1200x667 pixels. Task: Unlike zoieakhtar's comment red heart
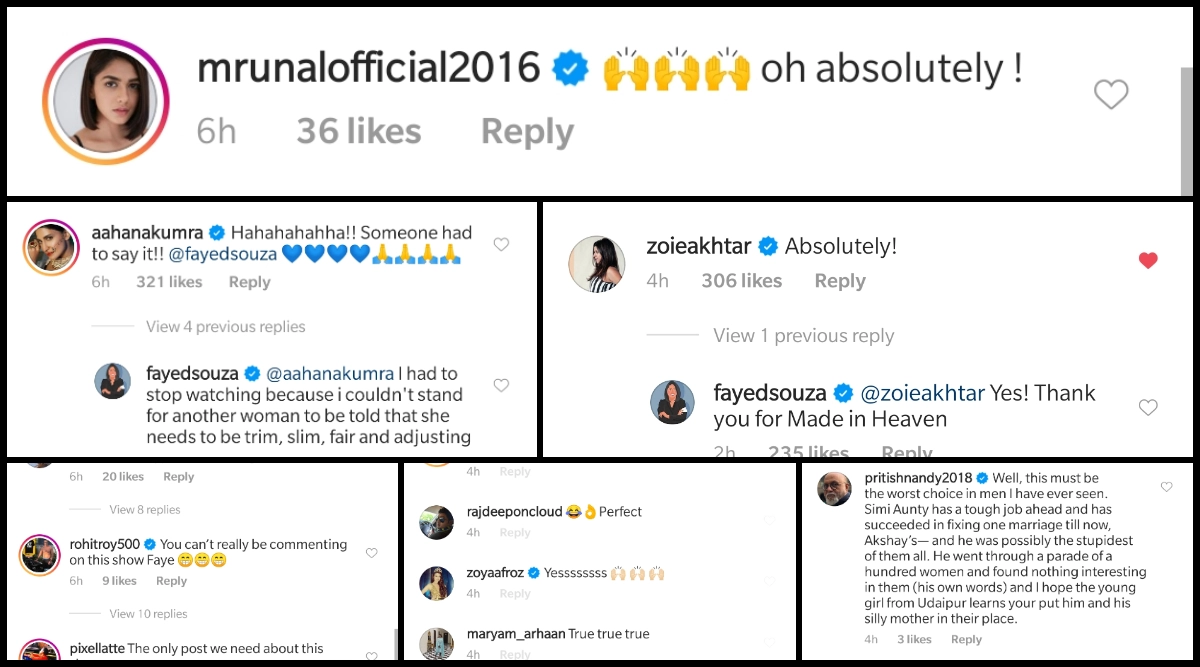click(x=1148, y=261)
